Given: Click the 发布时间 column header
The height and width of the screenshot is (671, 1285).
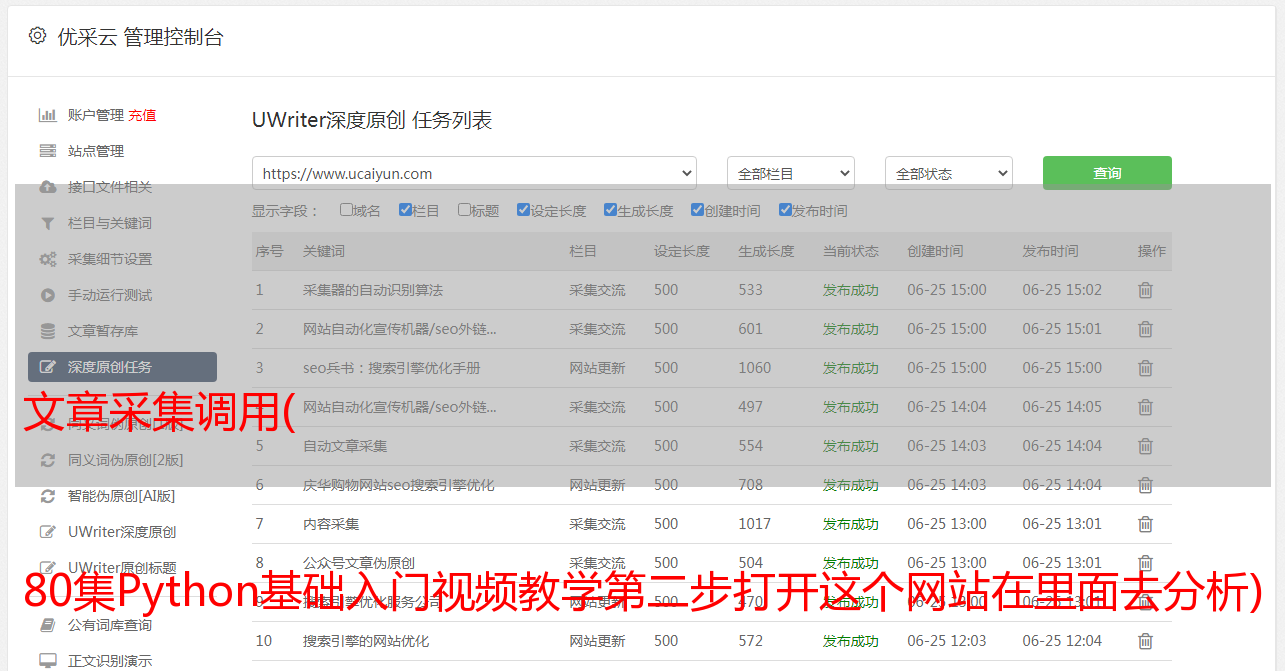Looking at the screenshot, I should click(x=1050, y=251).
